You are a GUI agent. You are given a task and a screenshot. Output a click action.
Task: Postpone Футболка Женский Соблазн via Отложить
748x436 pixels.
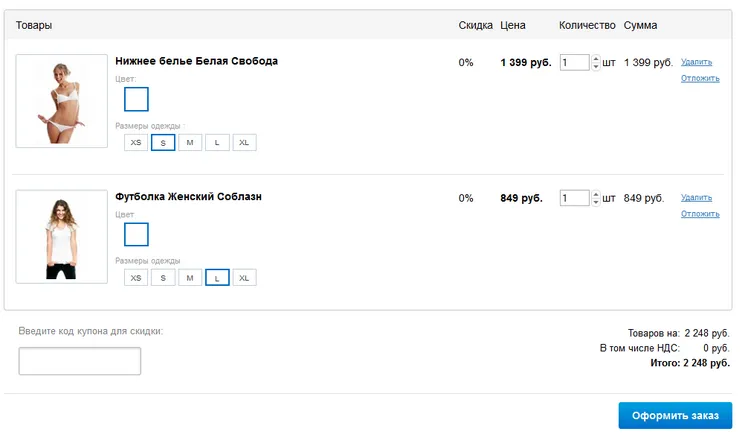coord(700,214)
